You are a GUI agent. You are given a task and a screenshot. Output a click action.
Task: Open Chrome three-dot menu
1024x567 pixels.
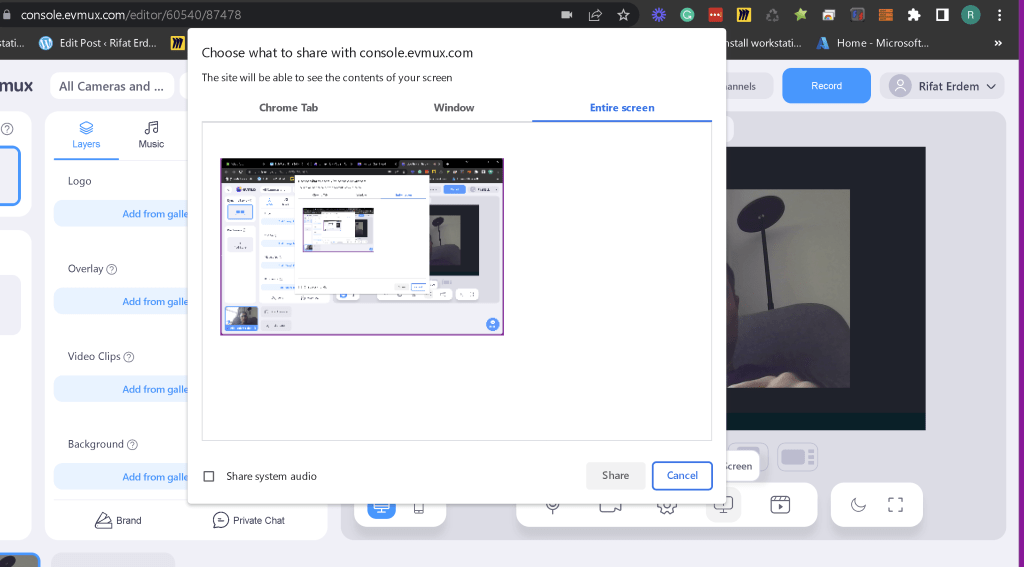(1000, 14)
